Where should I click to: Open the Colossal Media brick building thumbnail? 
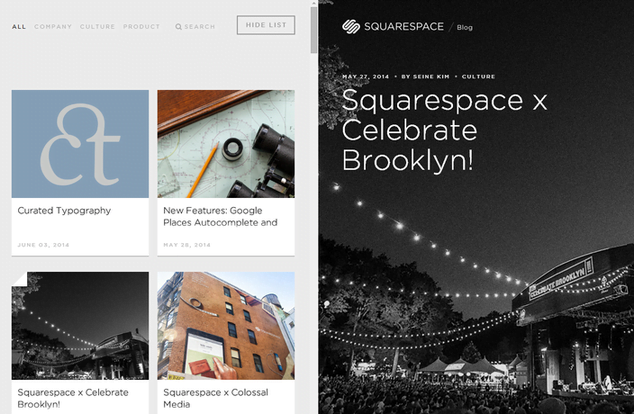226,326
